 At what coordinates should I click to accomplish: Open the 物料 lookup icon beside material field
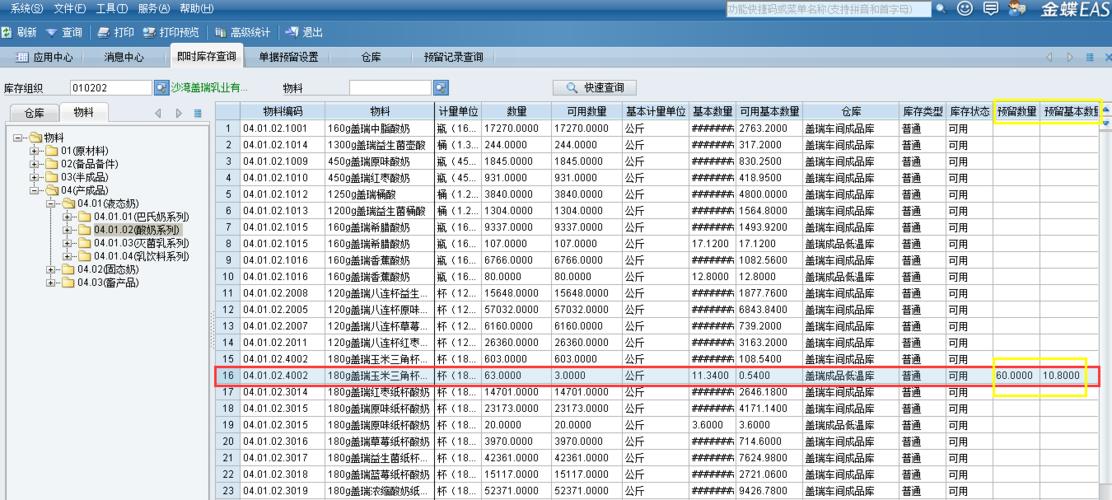click(x=441, y=88)
